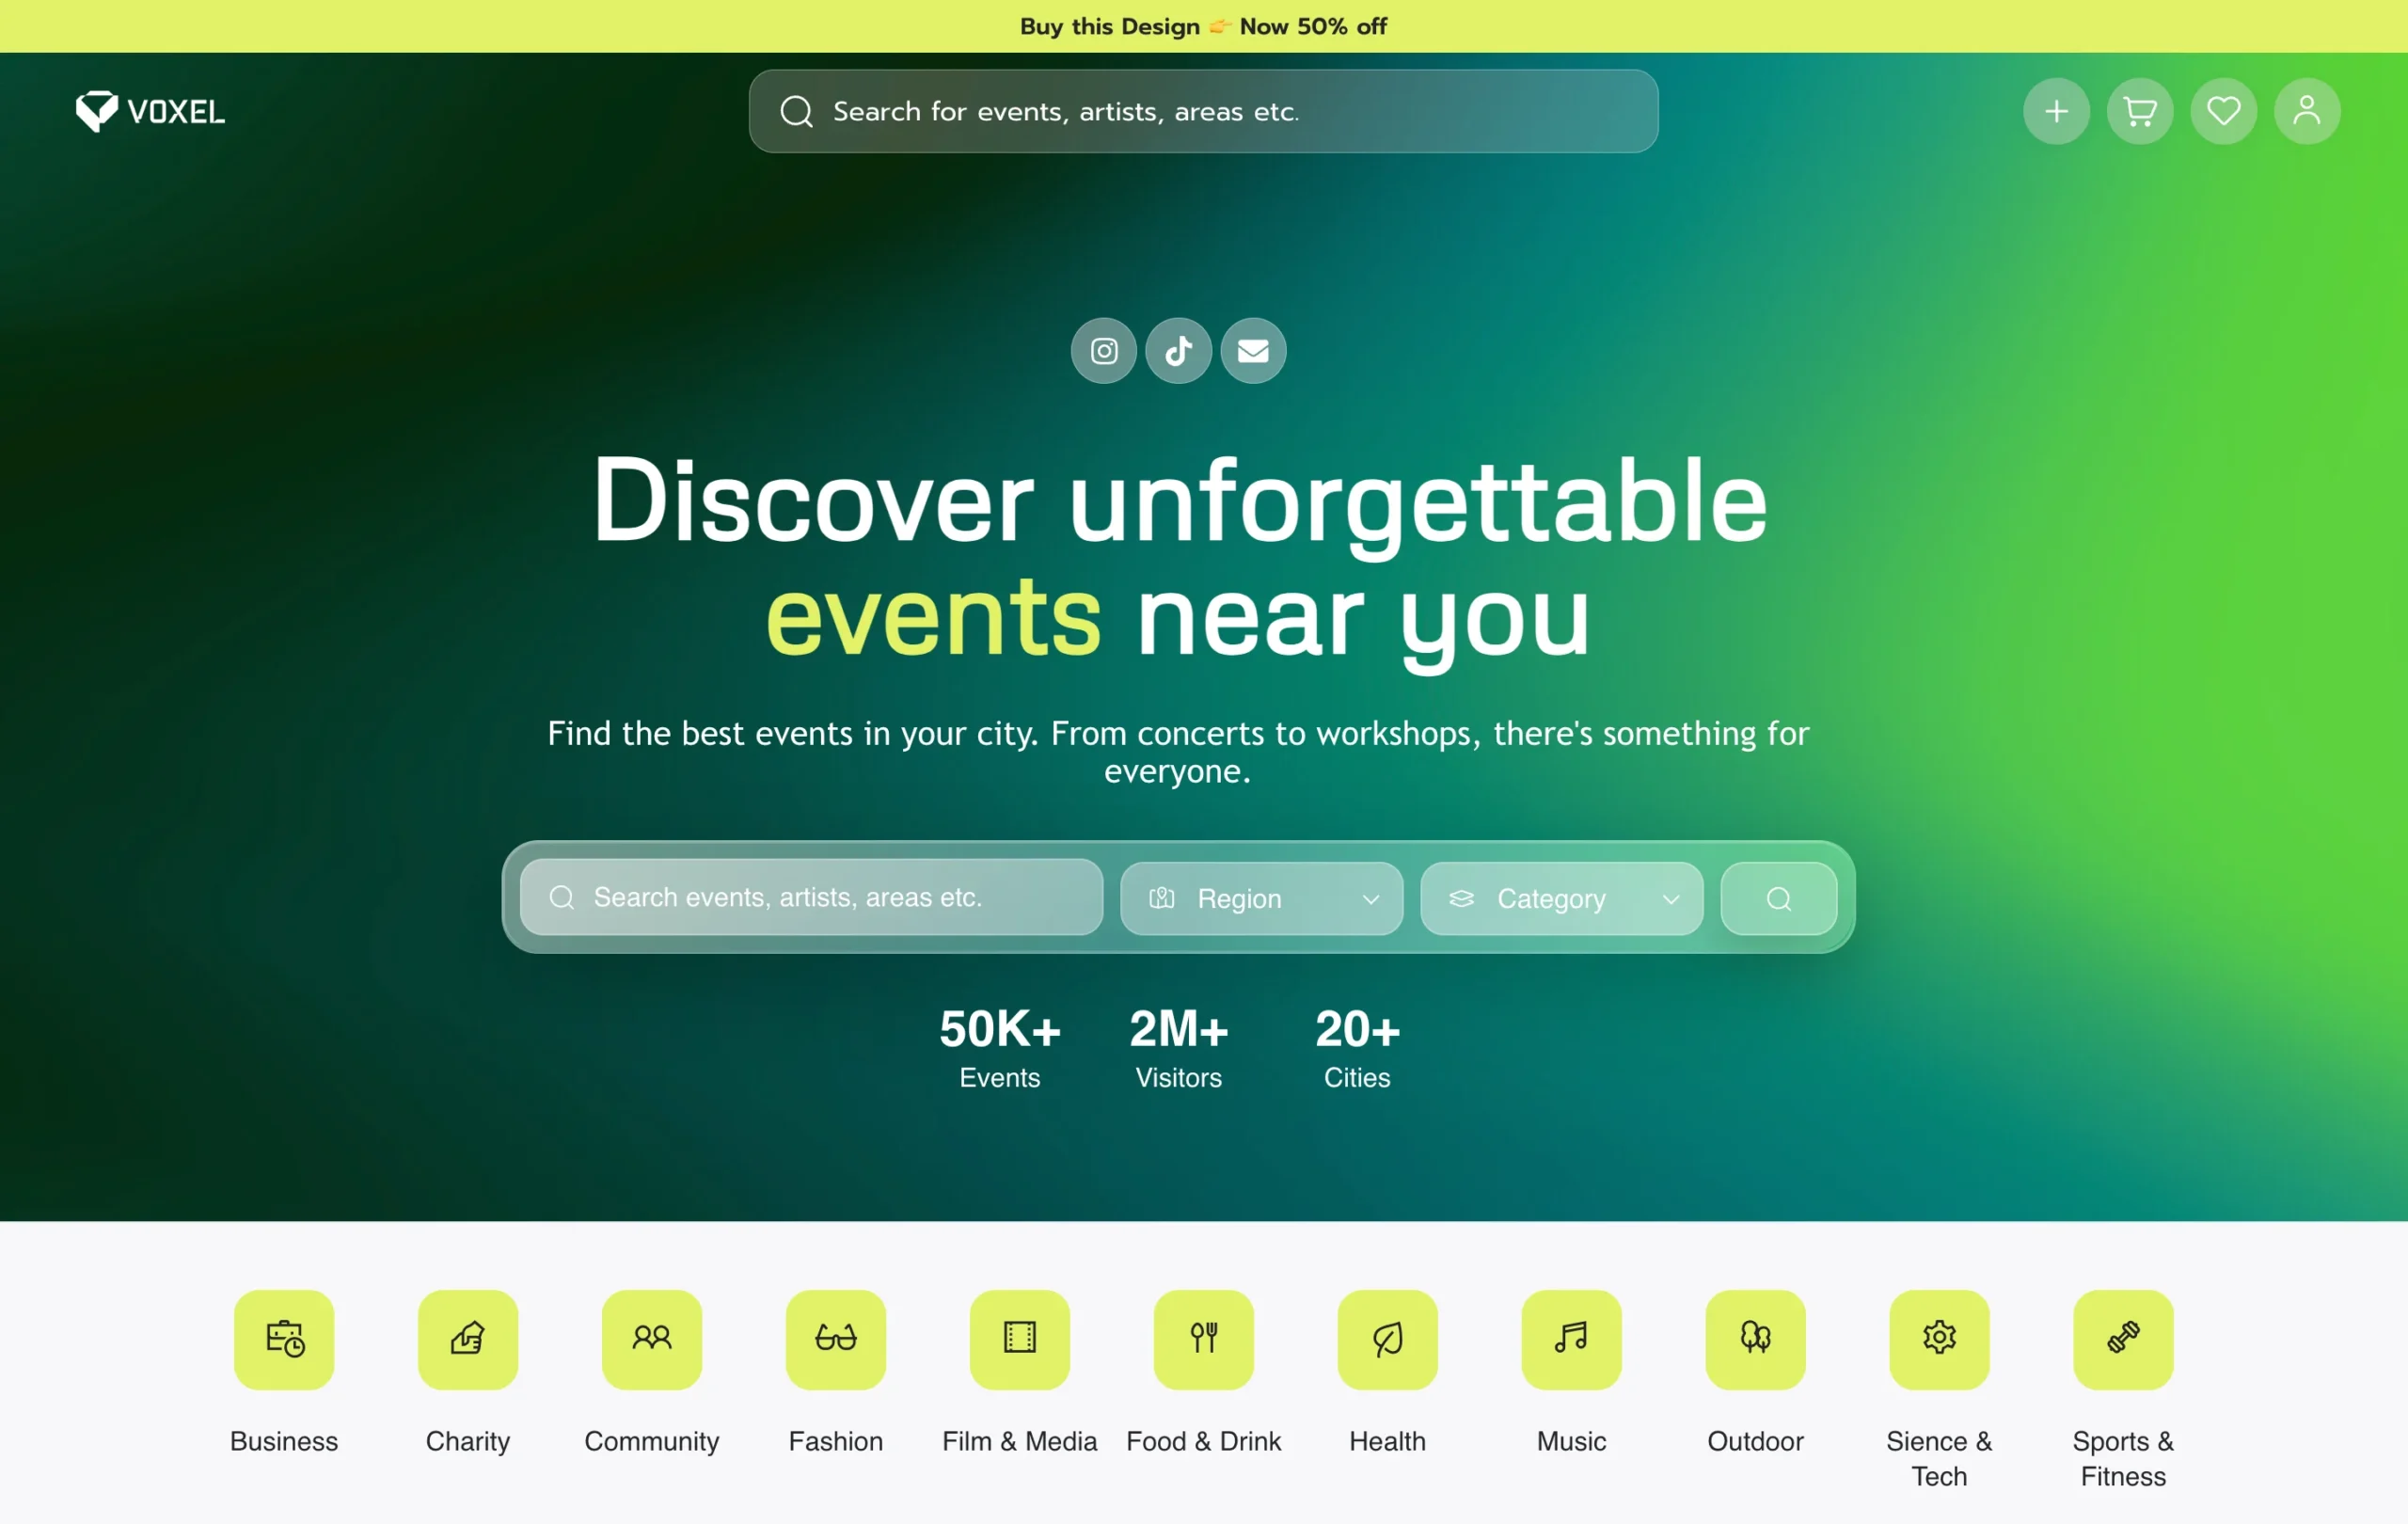Open the Region dropdown
Image resolution: width=2408 pixels, height=1524 pixels.
(x=1261, y=898)
